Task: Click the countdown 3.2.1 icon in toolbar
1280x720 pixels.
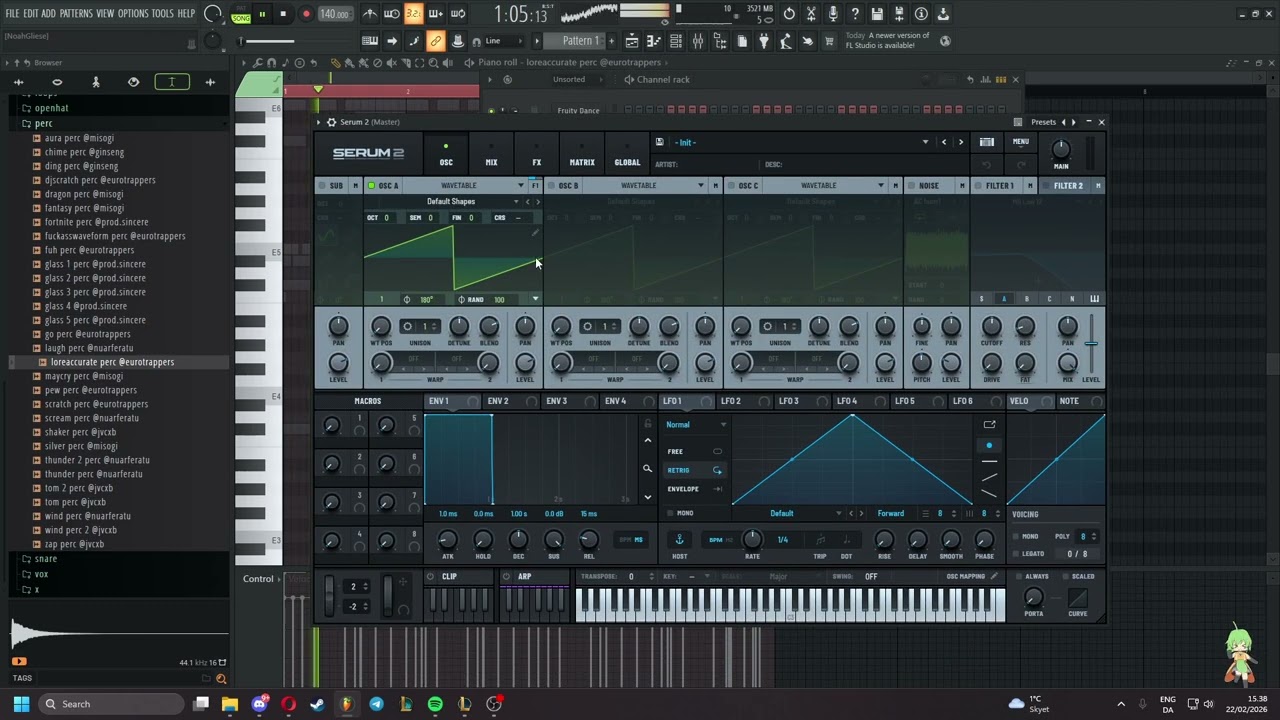Action: point(414,14)
